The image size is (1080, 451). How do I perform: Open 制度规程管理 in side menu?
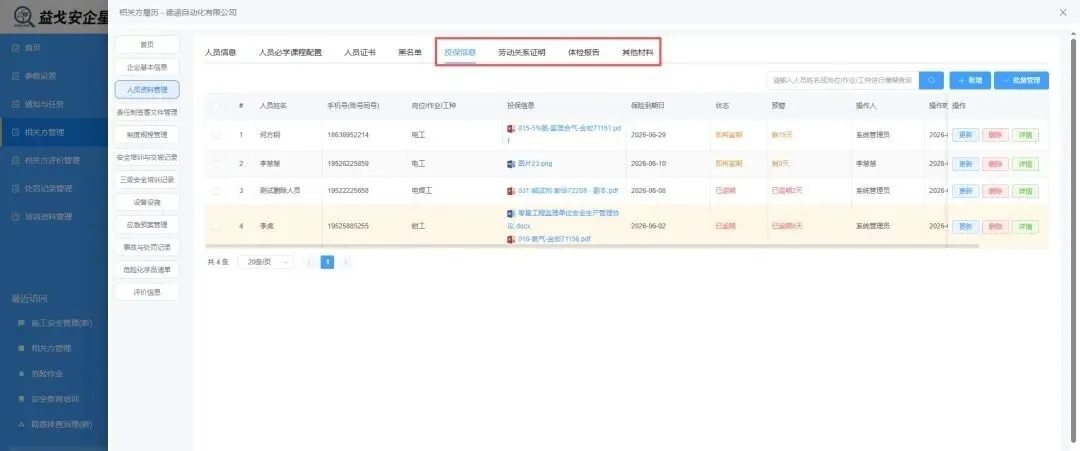coord(147,134)
